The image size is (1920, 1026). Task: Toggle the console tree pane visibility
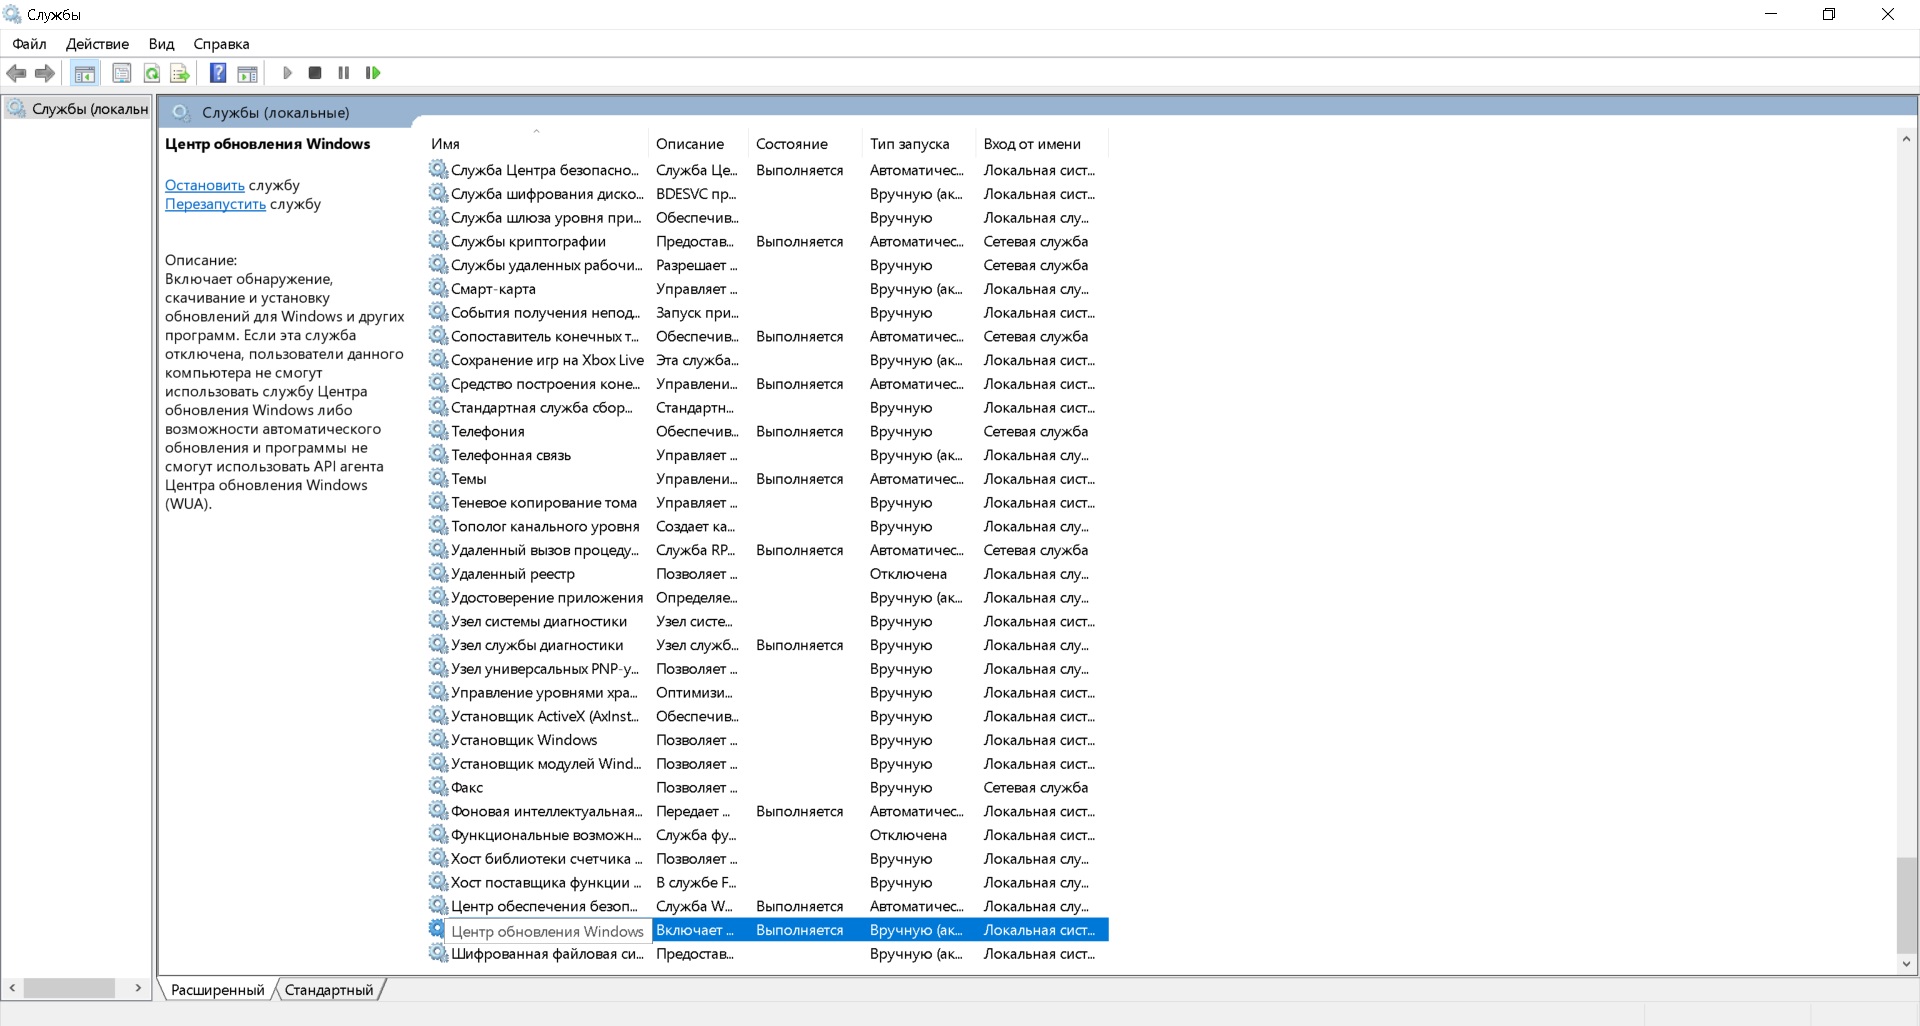85,73
